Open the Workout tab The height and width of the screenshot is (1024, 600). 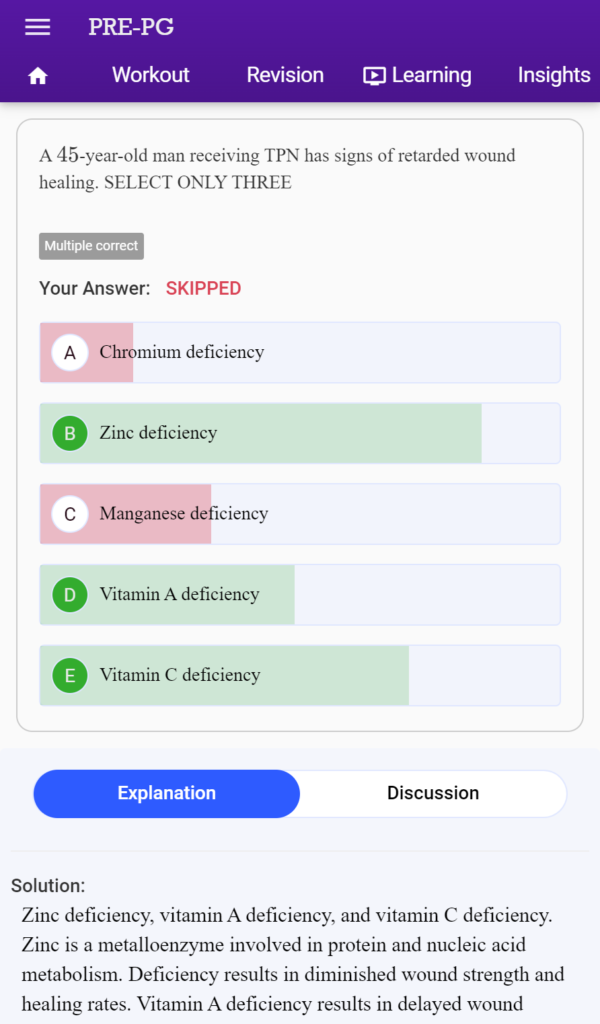151,75
